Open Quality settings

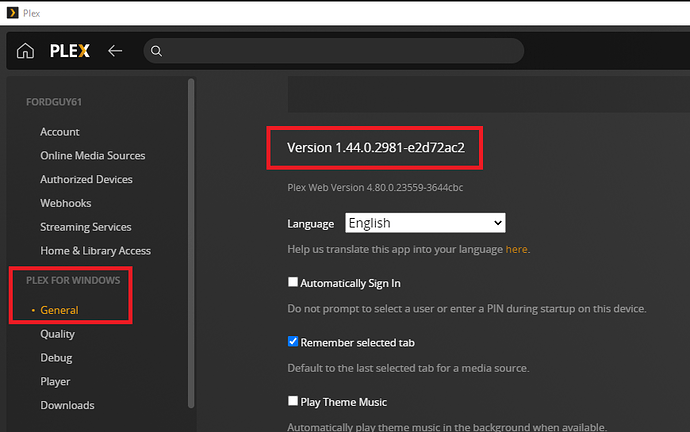[58, 334]
